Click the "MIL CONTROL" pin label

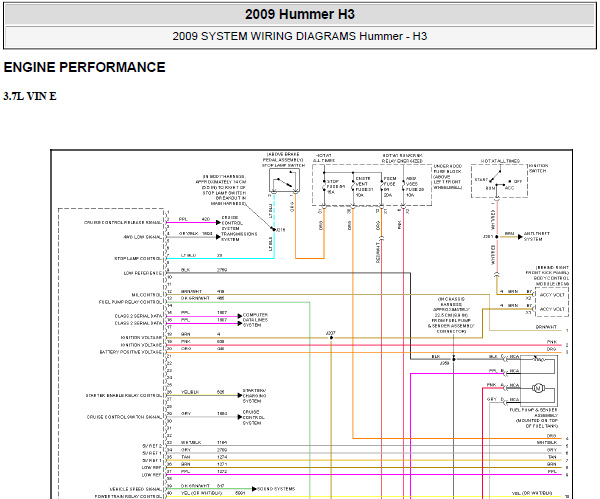pyautogui.click(x=147, y=295)
